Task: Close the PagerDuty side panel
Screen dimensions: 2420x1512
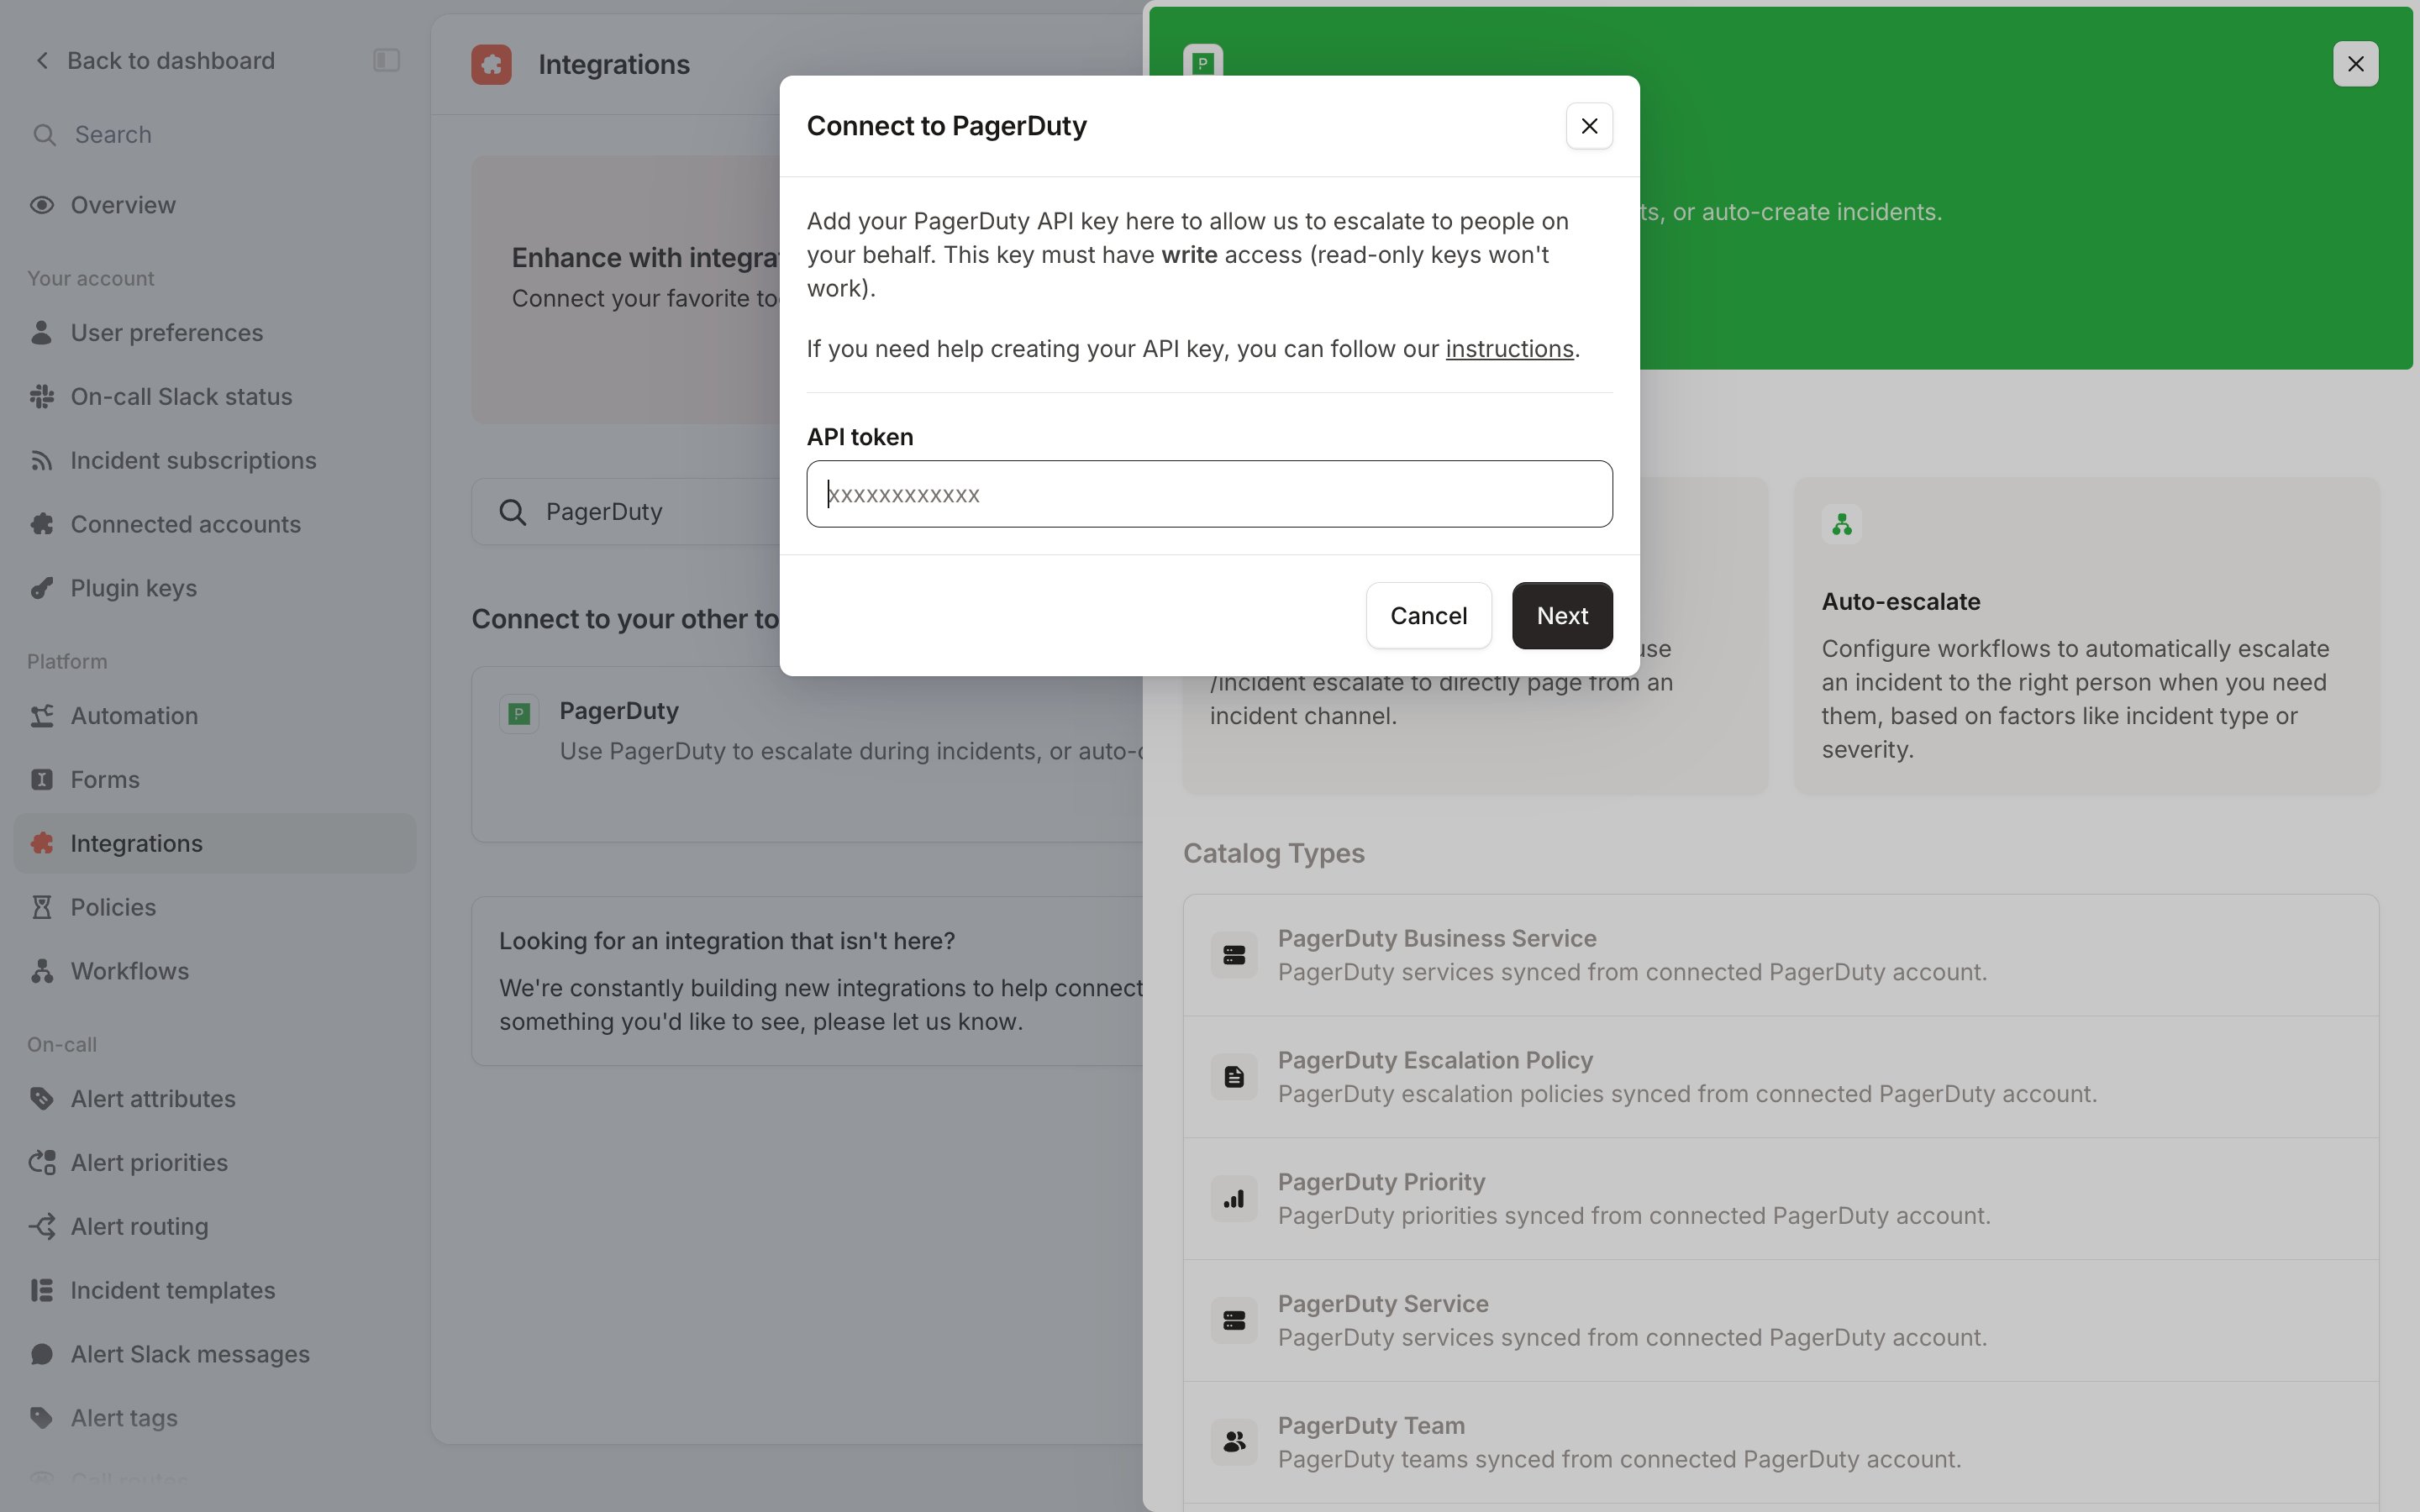Action: 2355,64
